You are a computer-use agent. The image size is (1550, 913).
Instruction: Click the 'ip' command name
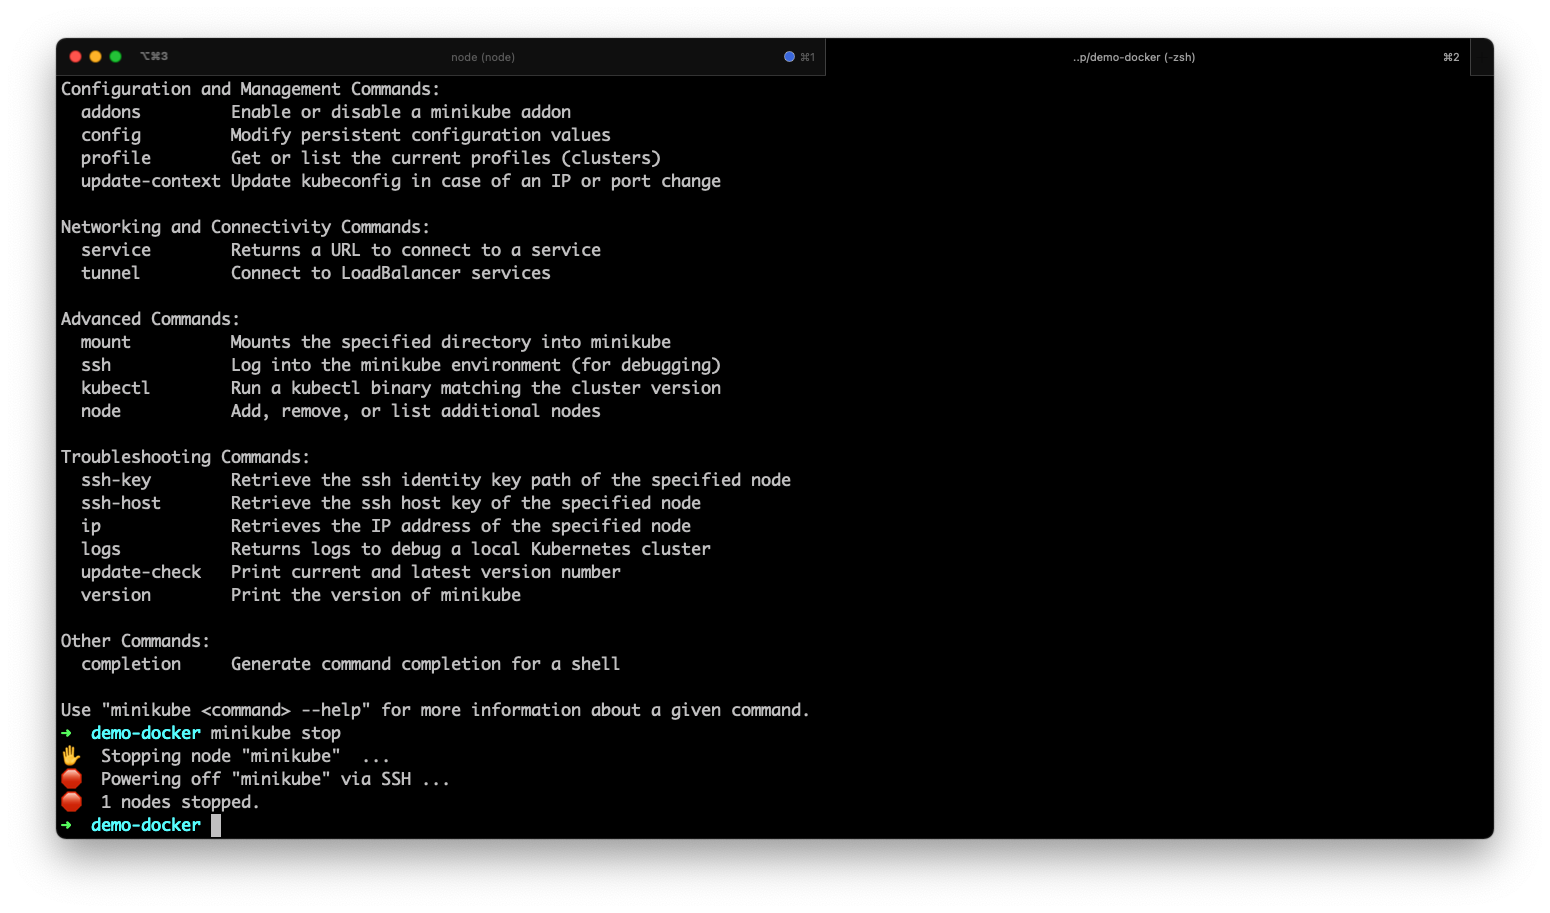pyautogui.click(x=91, y=526)
